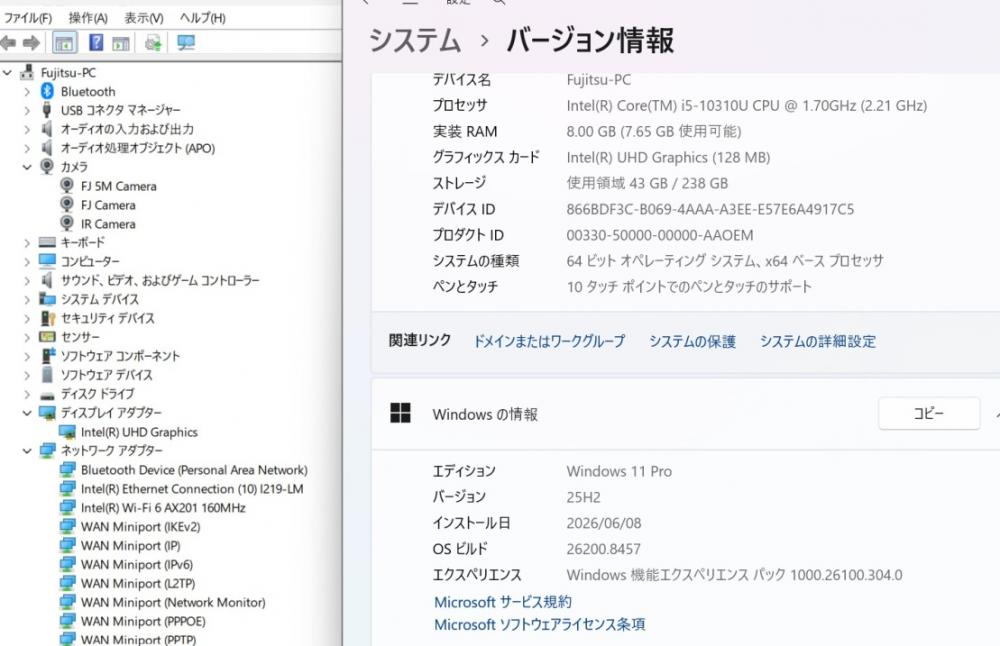The width and height of the screenshot is (1000, 646).
Task: Open Microsoft サービス規約 link
Action: [503, 602]
